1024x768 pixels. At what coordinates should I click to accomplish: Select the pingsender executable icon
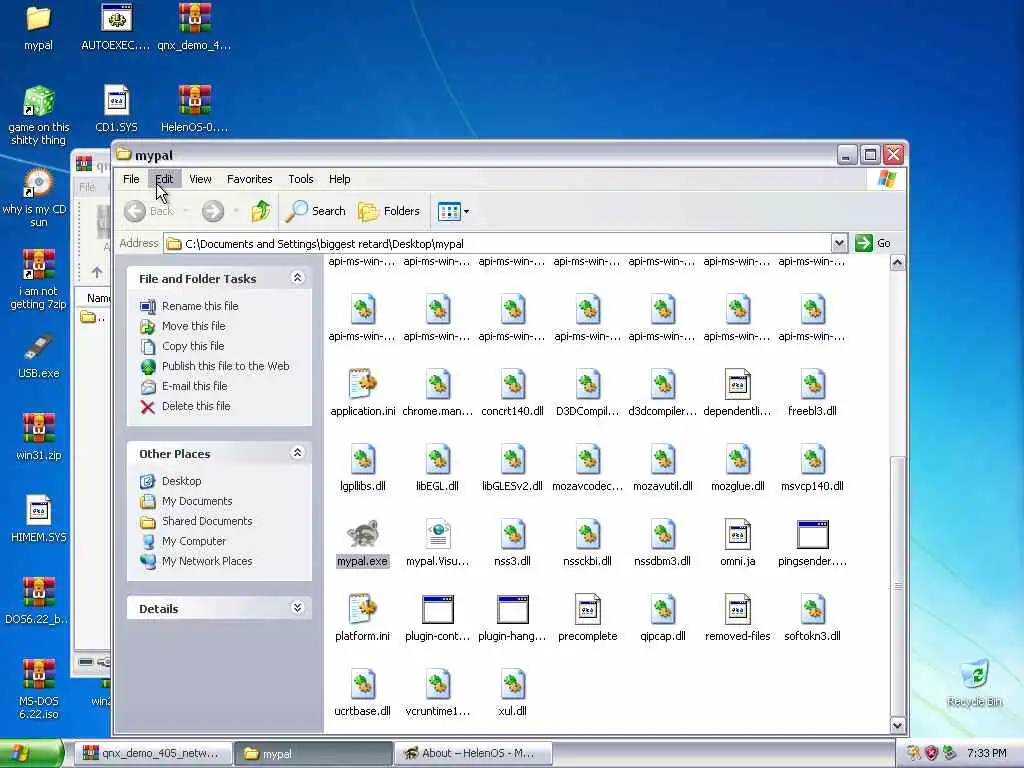(812, 535)
